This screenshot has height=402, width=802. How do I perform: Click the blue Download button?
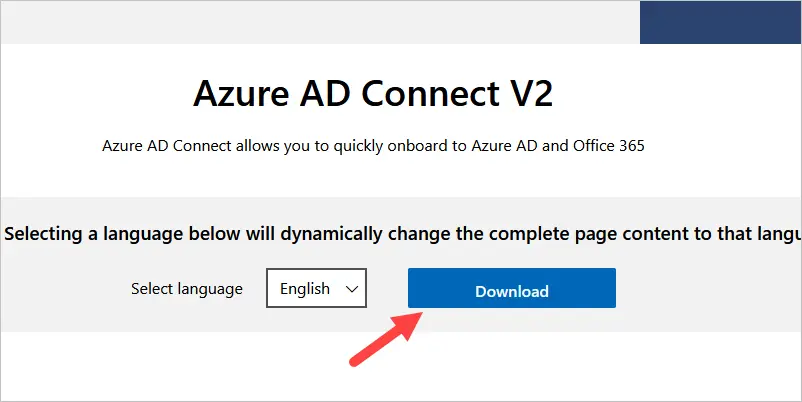511,288
